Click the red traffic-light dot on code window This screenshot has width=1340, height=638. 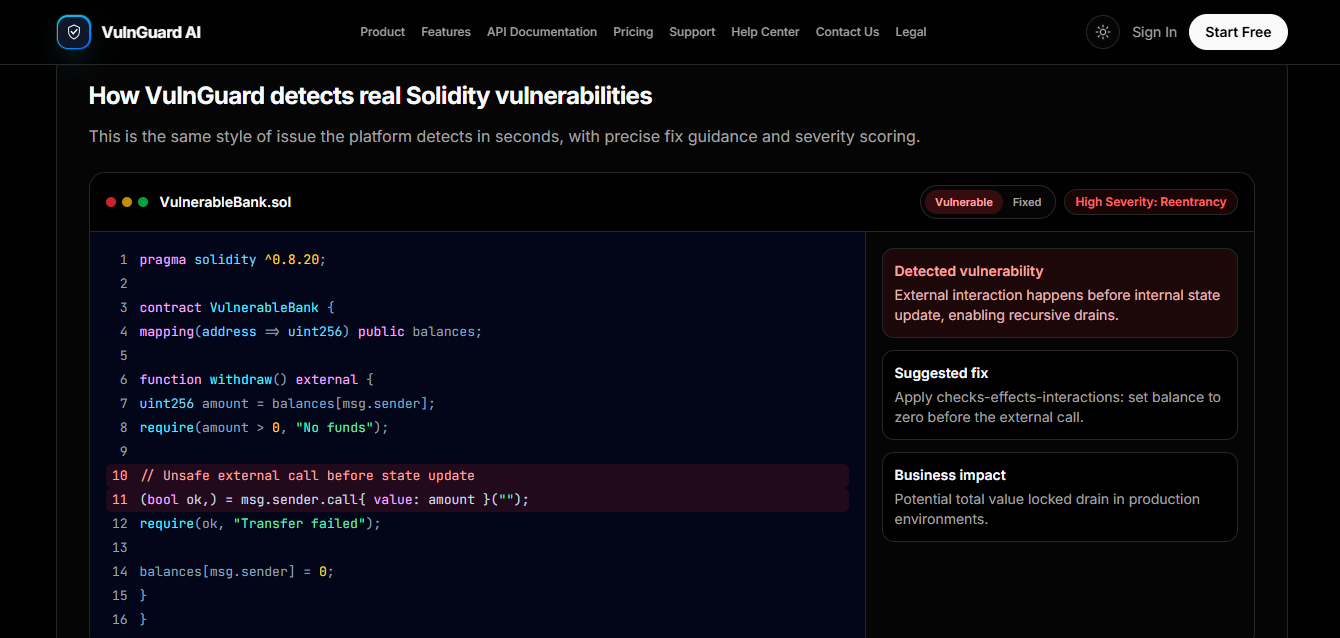click(111, 201)
